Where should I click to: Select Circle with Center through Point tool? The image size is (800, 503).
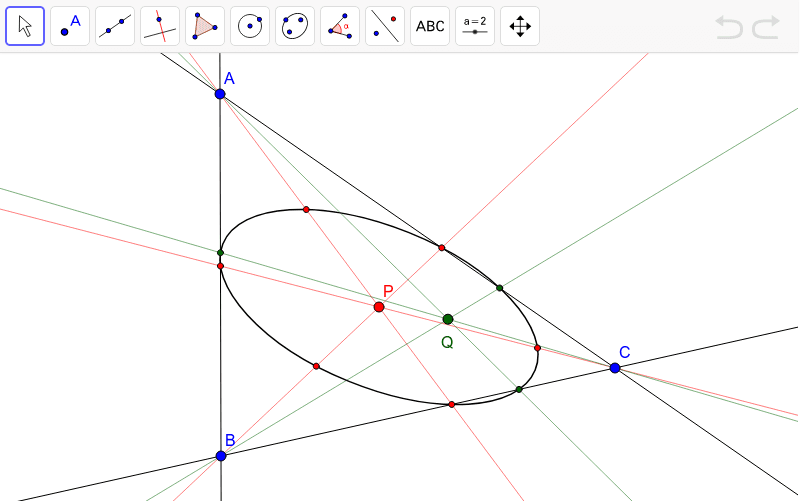250,26
